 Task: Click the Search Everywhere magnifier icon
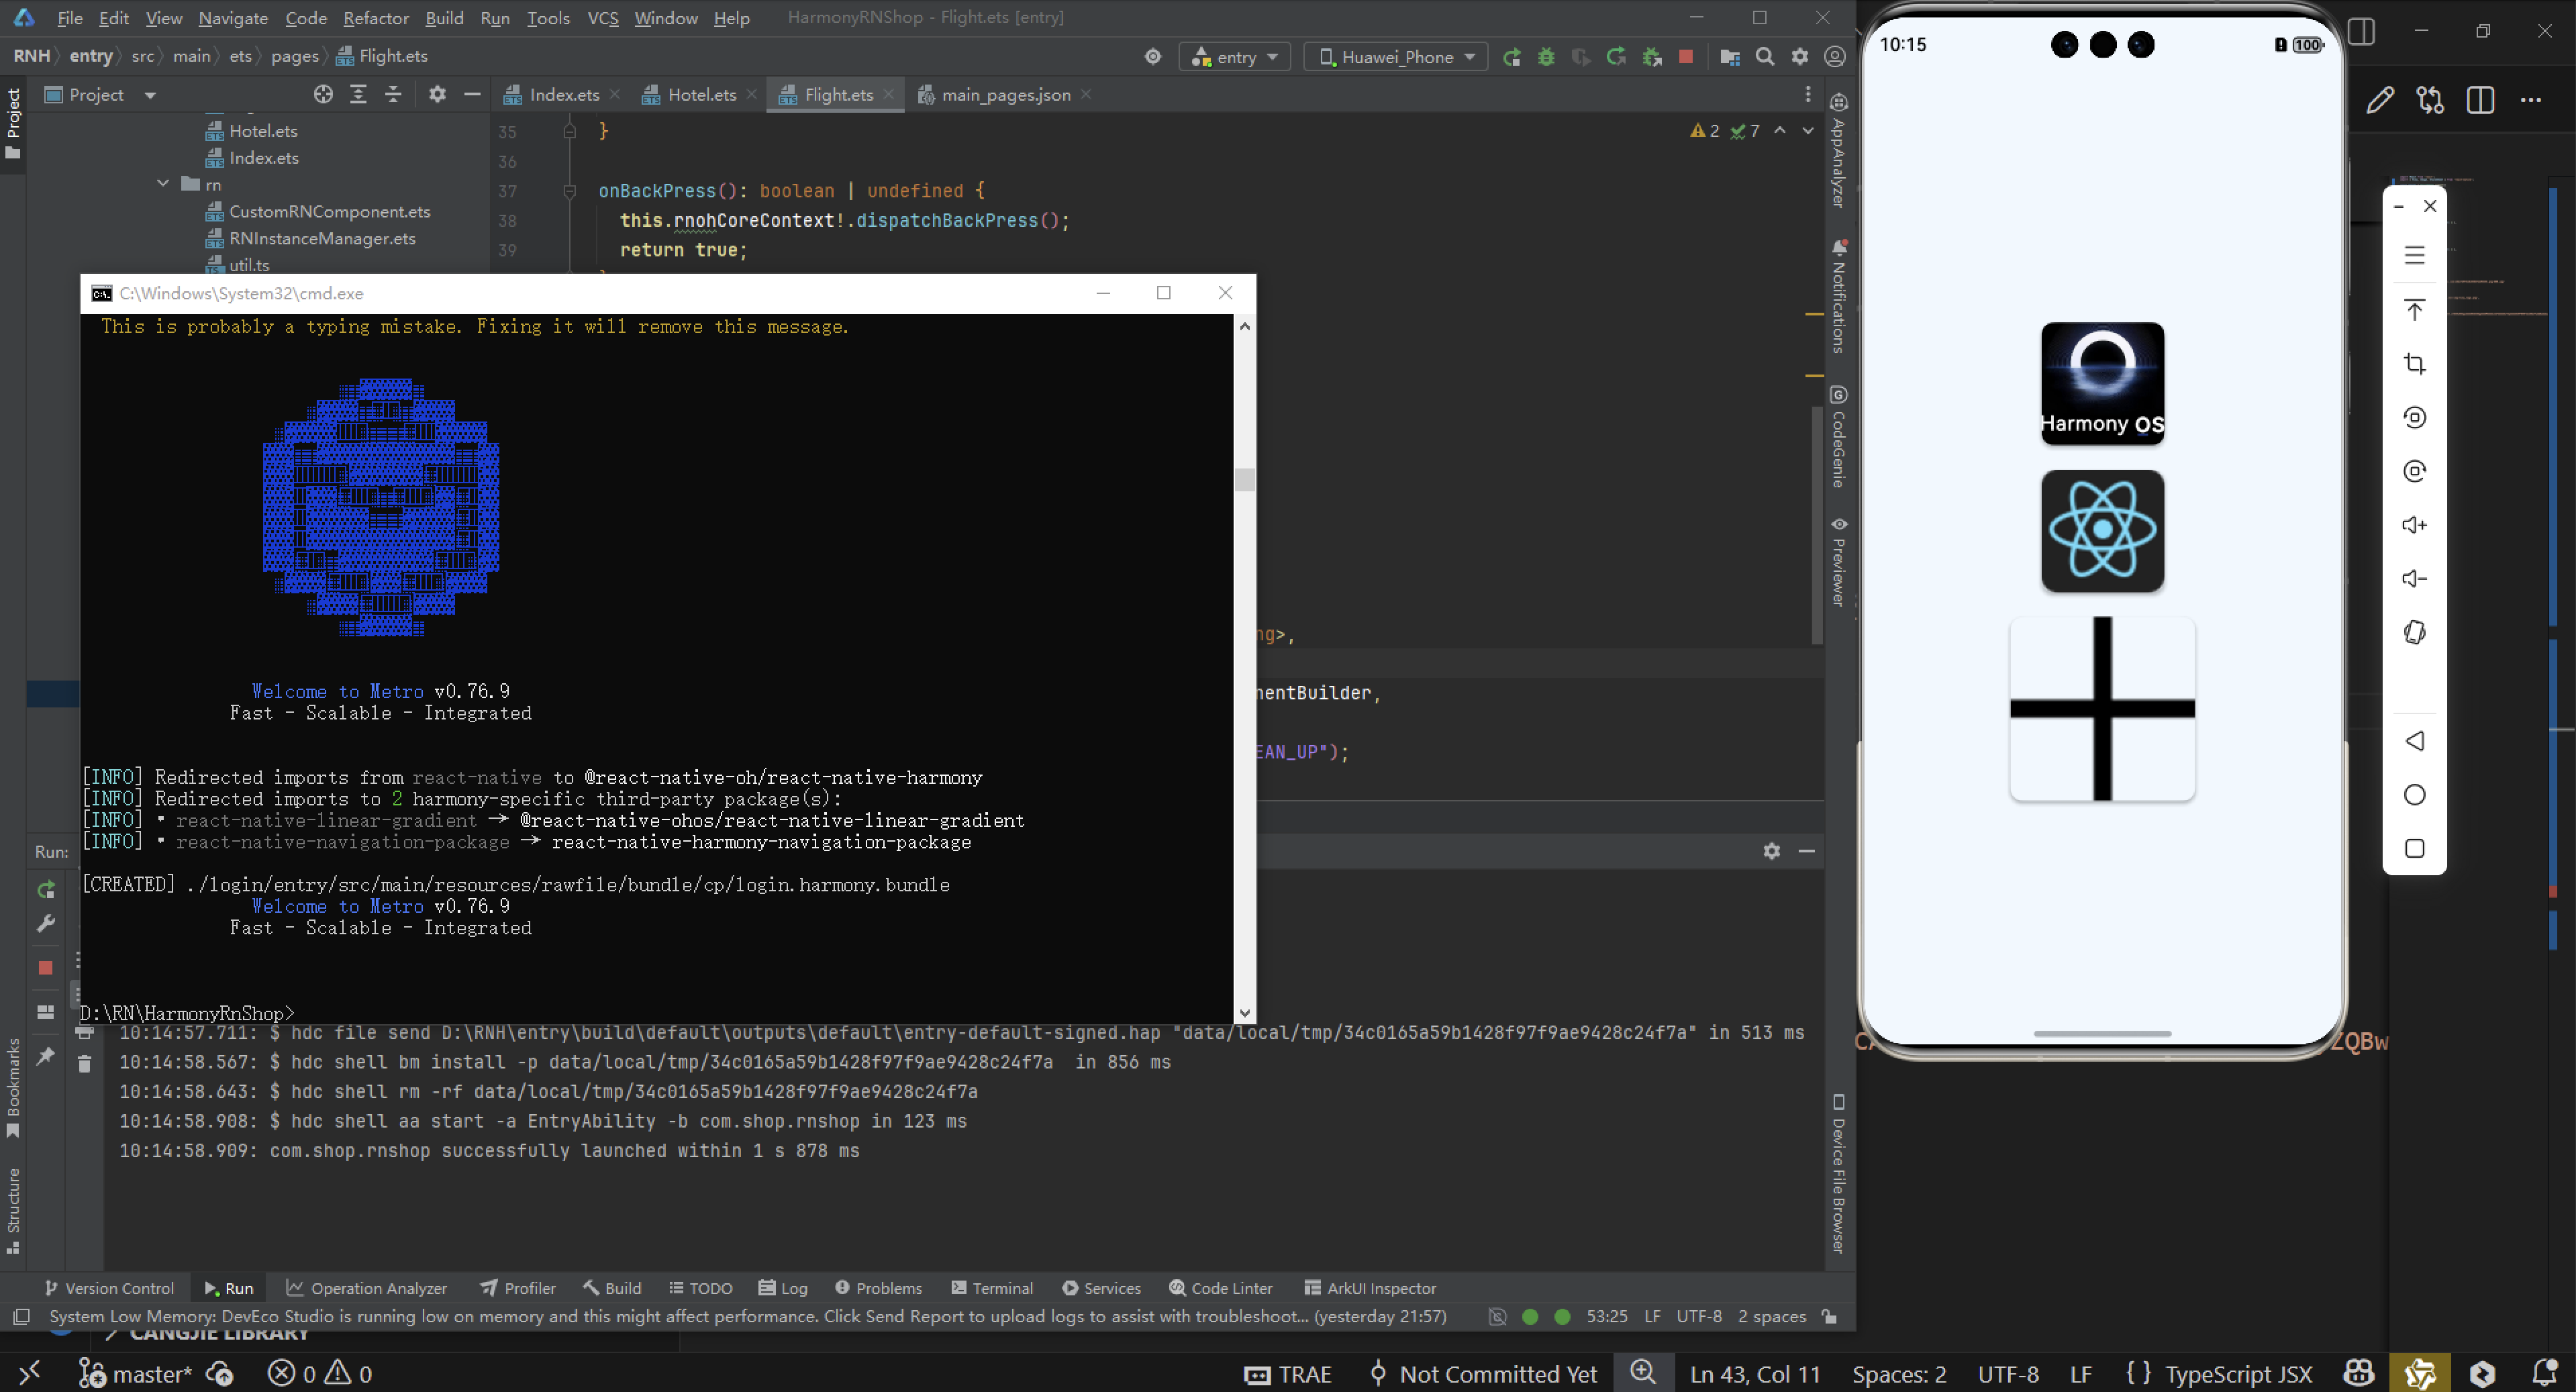(x=1765, y=57)
